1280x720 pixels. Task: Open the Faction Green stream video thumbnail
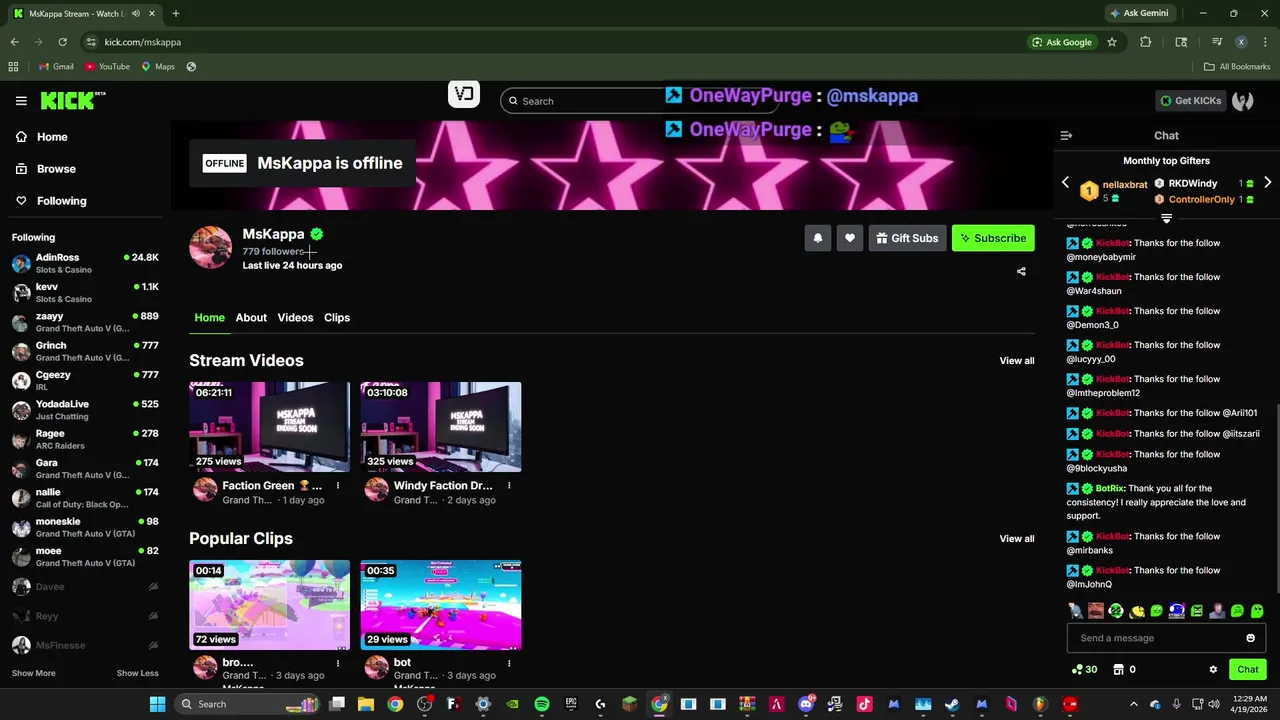pos(269,427)
